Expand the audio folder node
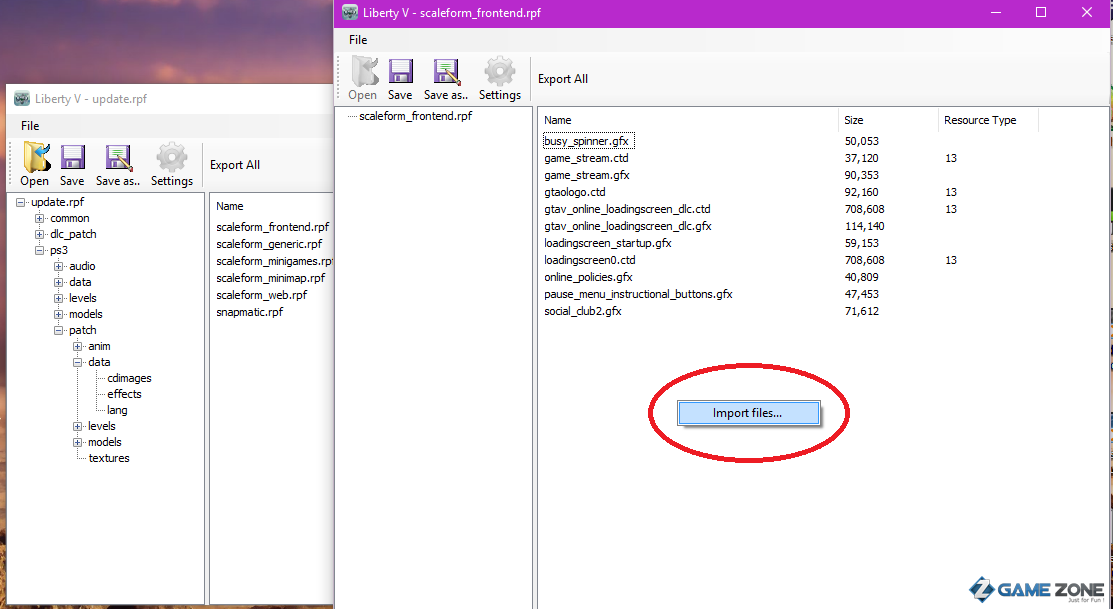 tap(59, 266)
